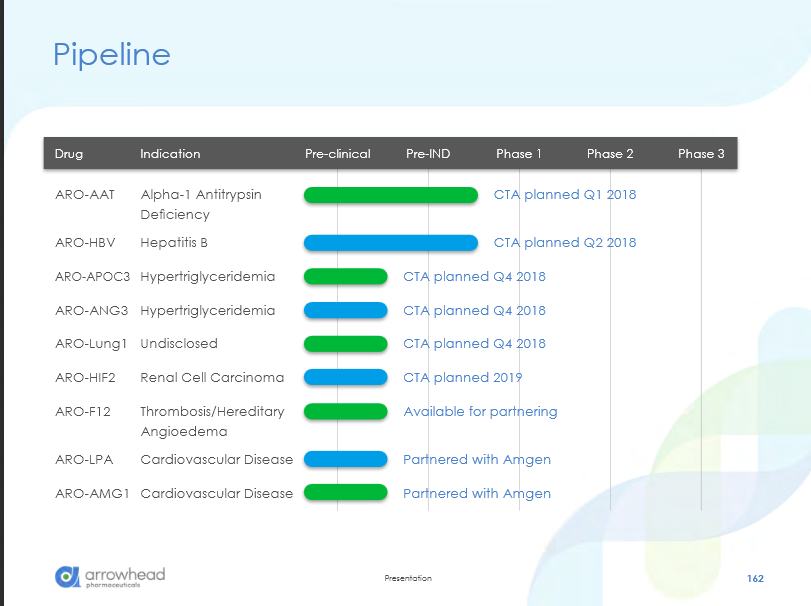Click the CTA planned Q2 2018 text
Viewport: 811px width, 606px height.
(x=565, y=243)
